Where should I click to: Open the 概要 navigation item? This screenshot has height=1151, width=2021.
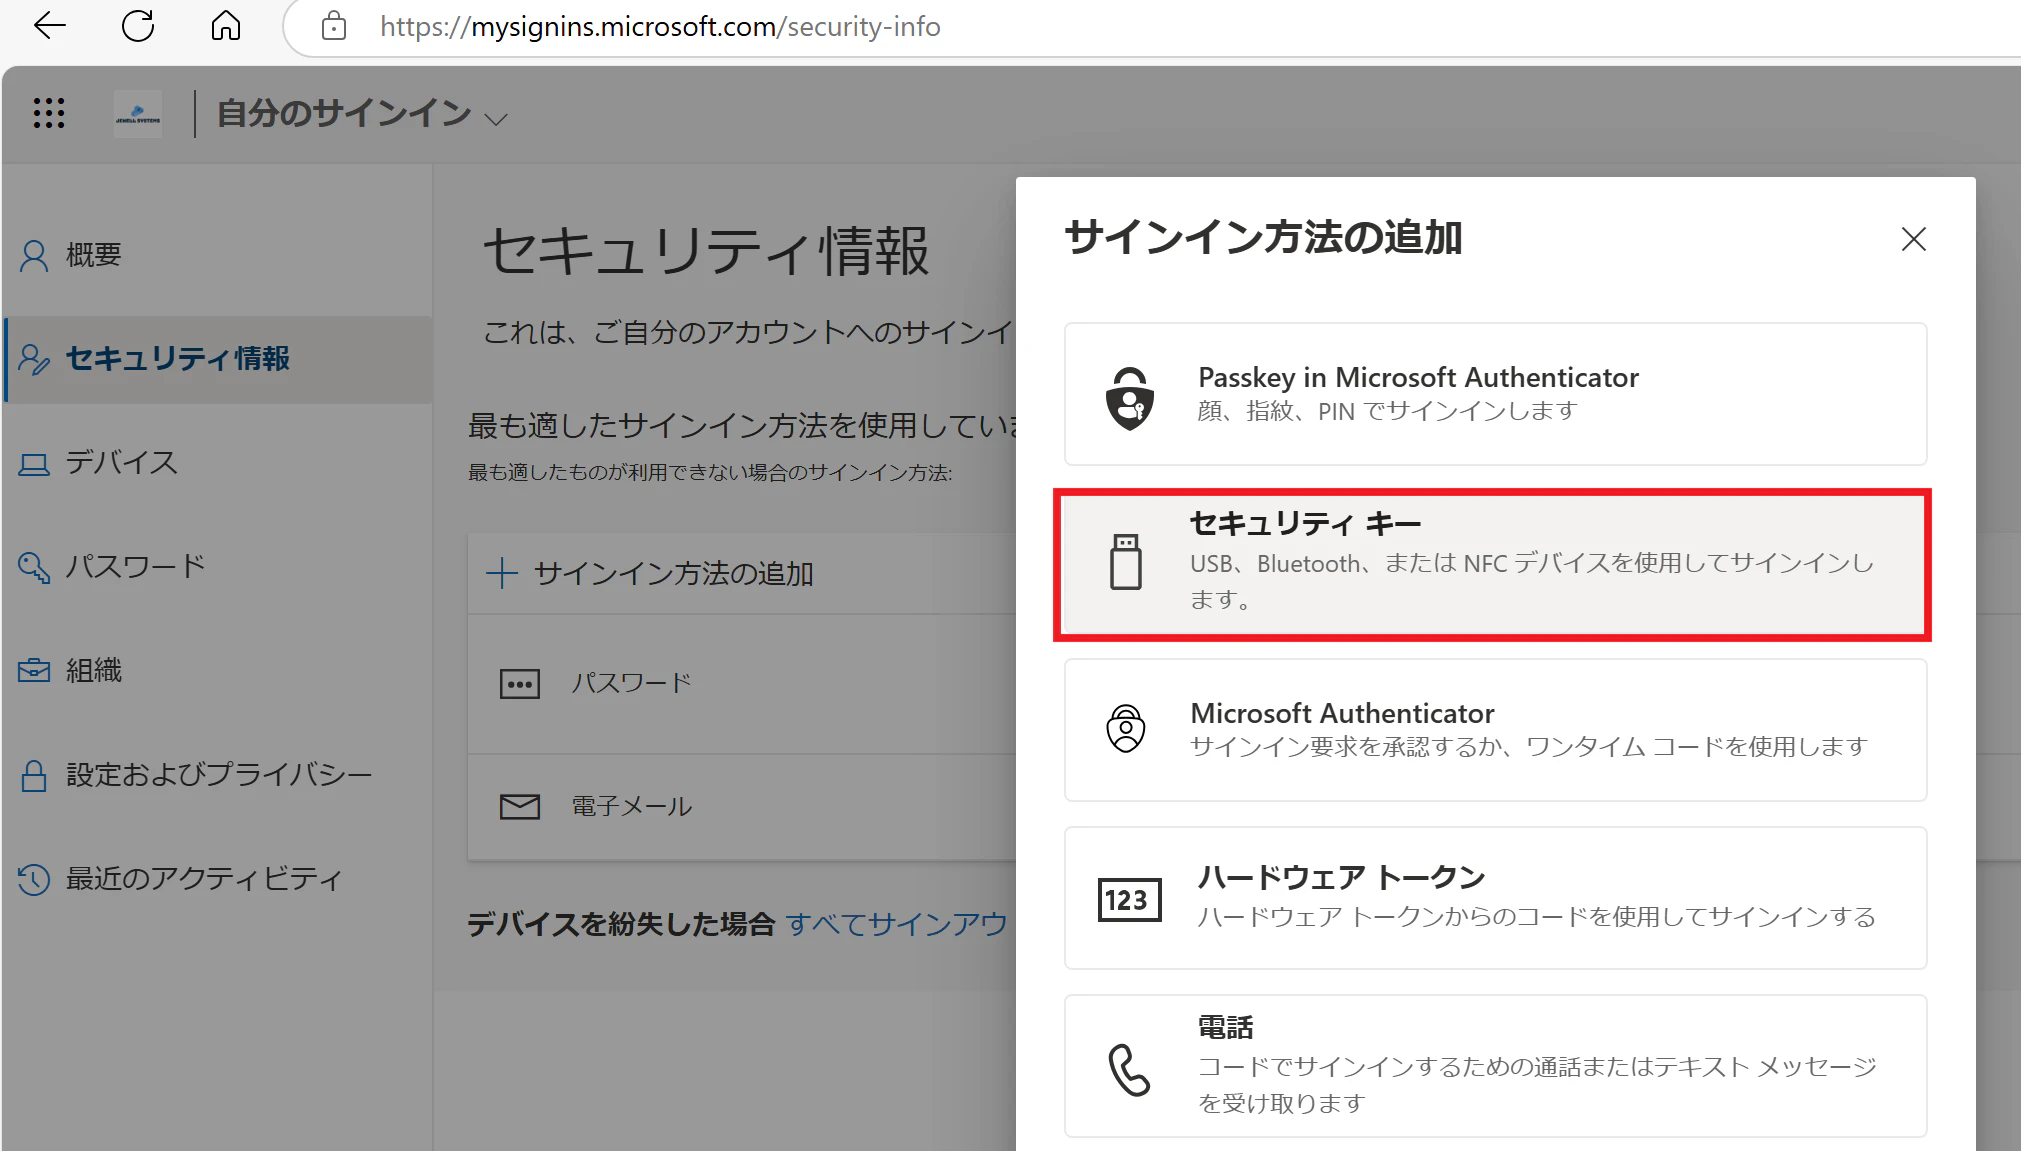218,256
